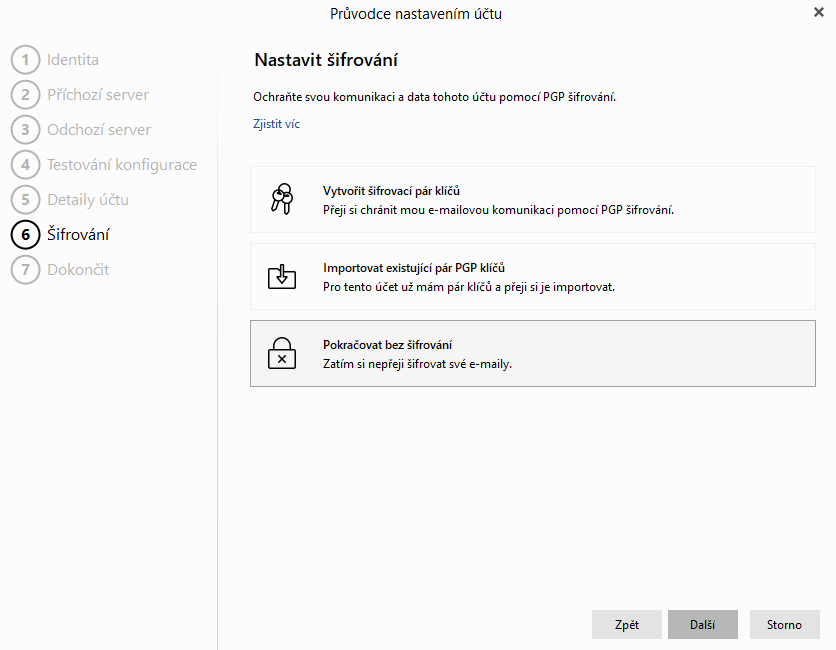Close the account setup wizard window
The height and width of the screenshot is (650, 836).
pyautogui.click(x=819, y=12)
